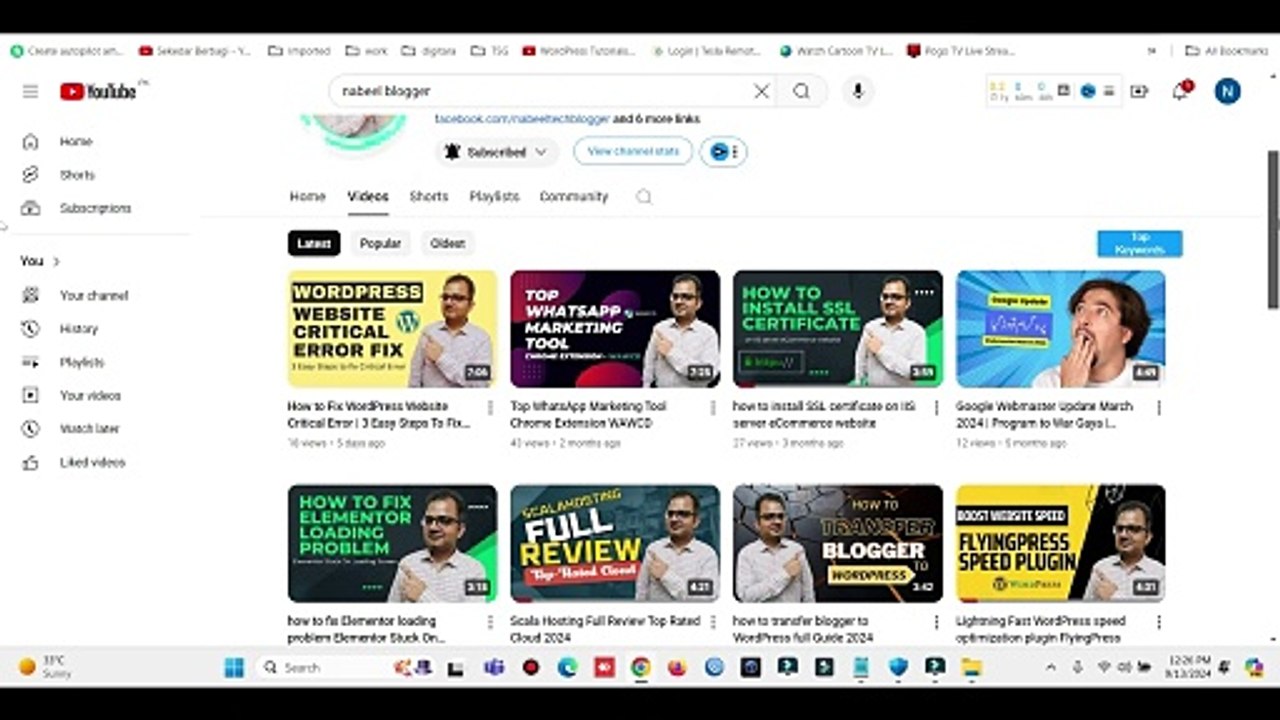Open WordPress Website Critical Error Fix thumbnail
Image resolution: width=1280 pixels, height=720 pixels.
click(392, 329)
